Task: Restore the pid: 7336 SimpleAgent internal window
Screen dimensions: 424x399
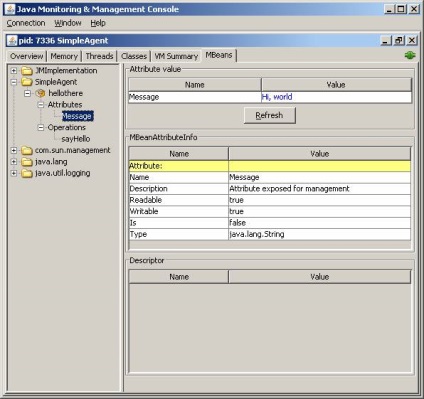Action: pyautogui.click(x=399, y=41)
